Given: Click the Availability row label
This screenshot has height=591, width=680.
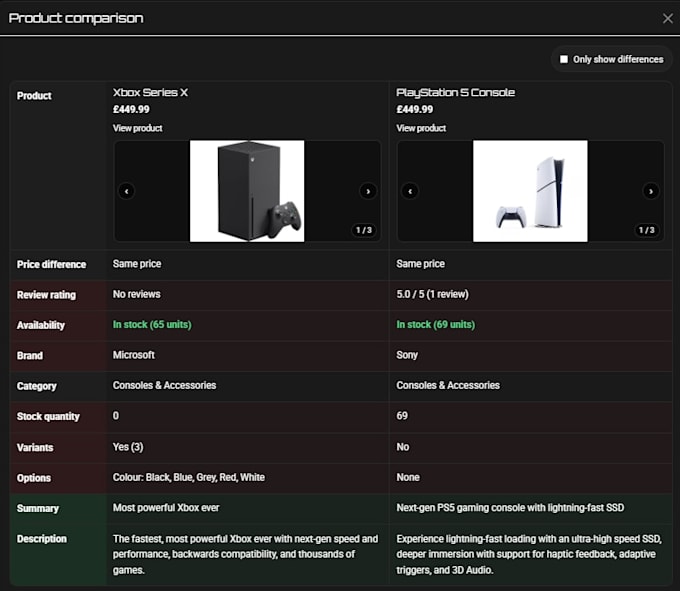Looking at the screenshot, I should pos(40,325).
